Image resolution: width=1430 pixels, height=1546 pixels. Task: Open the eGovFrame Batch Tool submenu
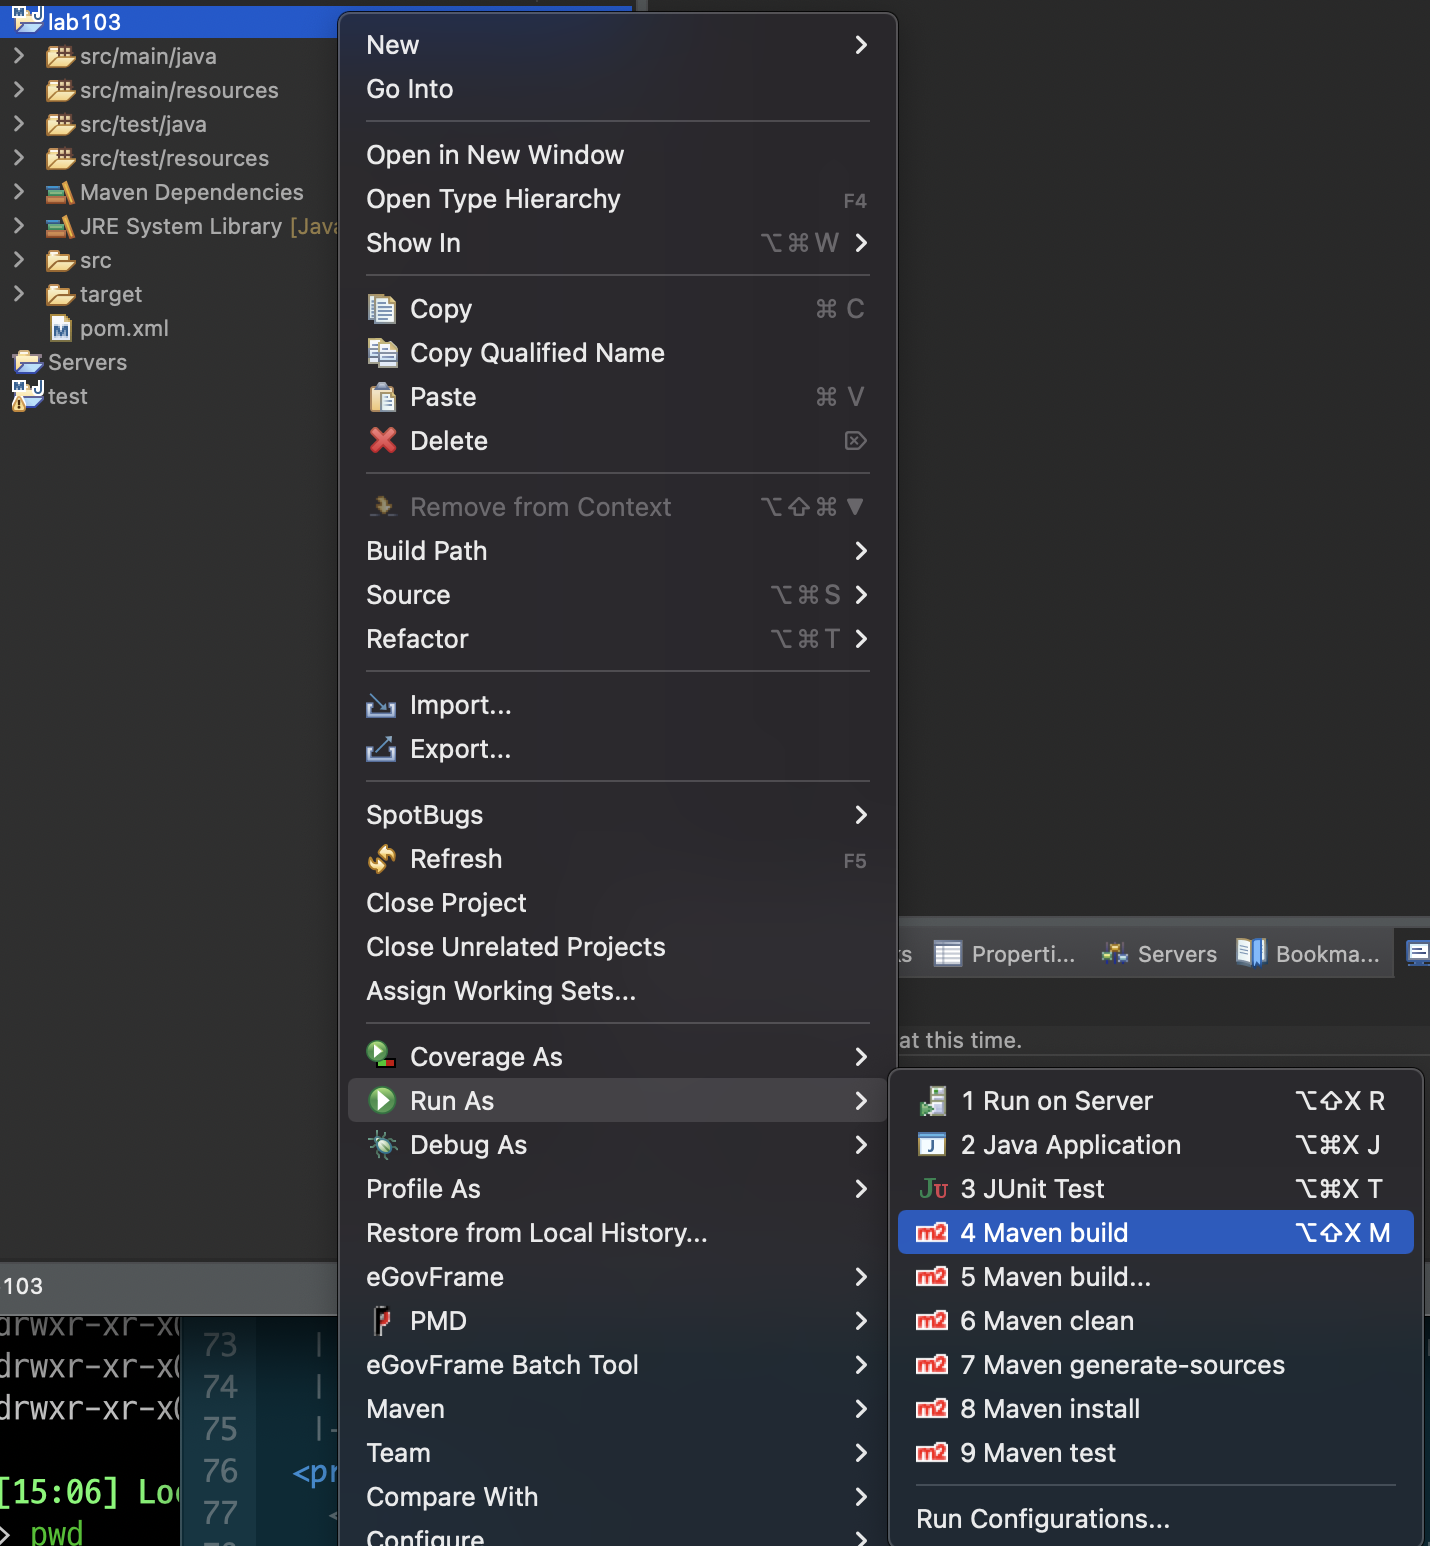[x=618, y=1365]
